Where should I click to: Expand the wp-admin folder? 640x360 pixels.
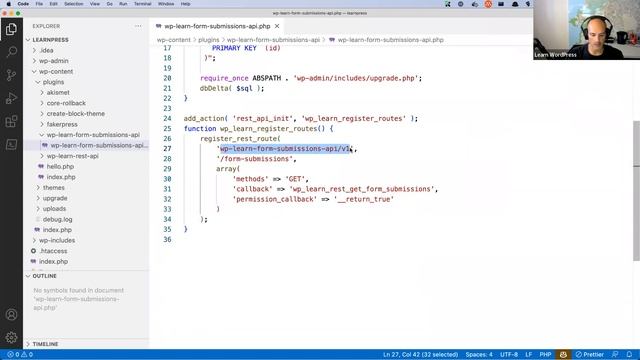click(x=34, y=61)
